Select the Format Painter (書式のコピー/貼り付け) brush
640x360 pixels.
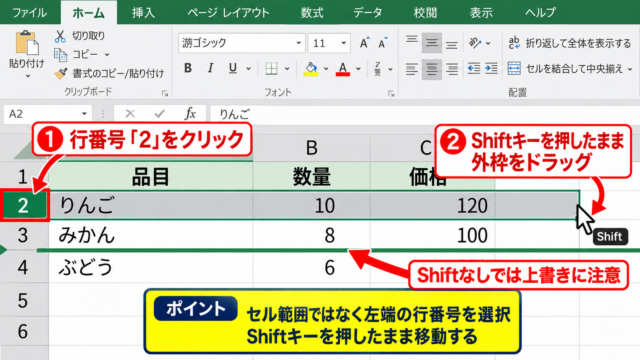tap(61, 73)
